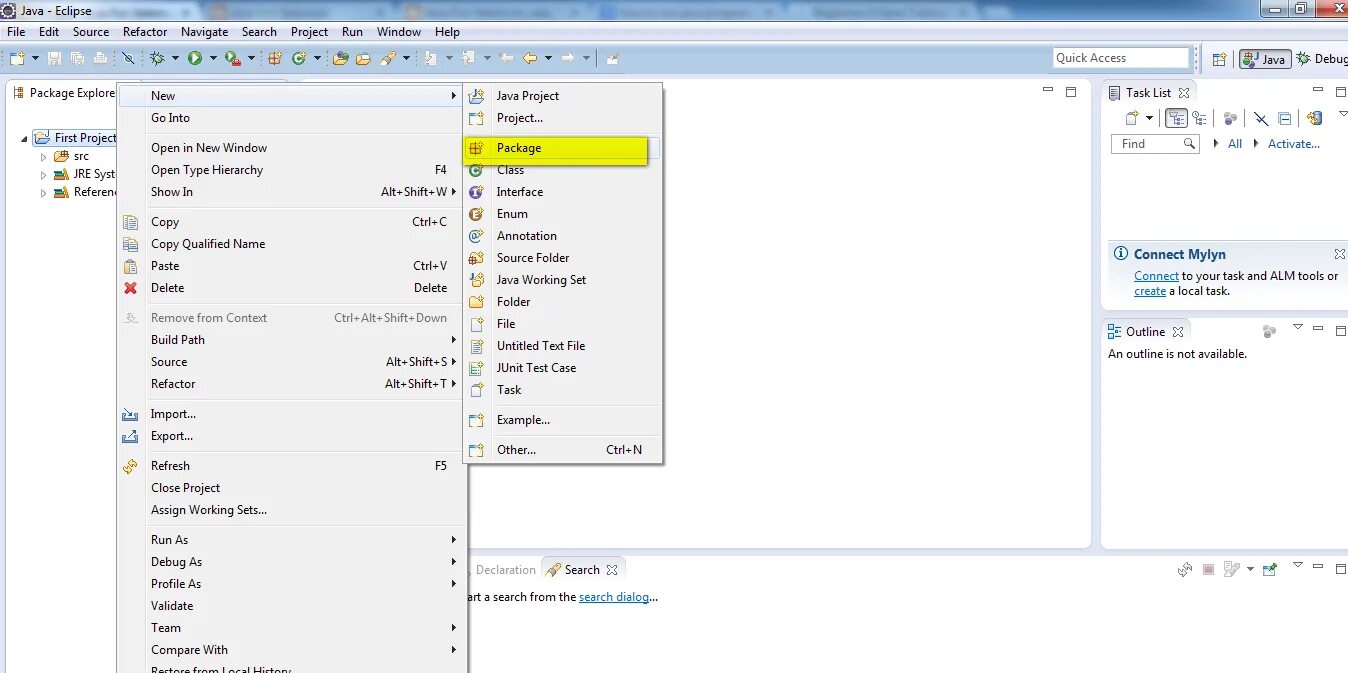Click the search dialog link
Viewport: 1348px width, 673px height.
[615, 597]
